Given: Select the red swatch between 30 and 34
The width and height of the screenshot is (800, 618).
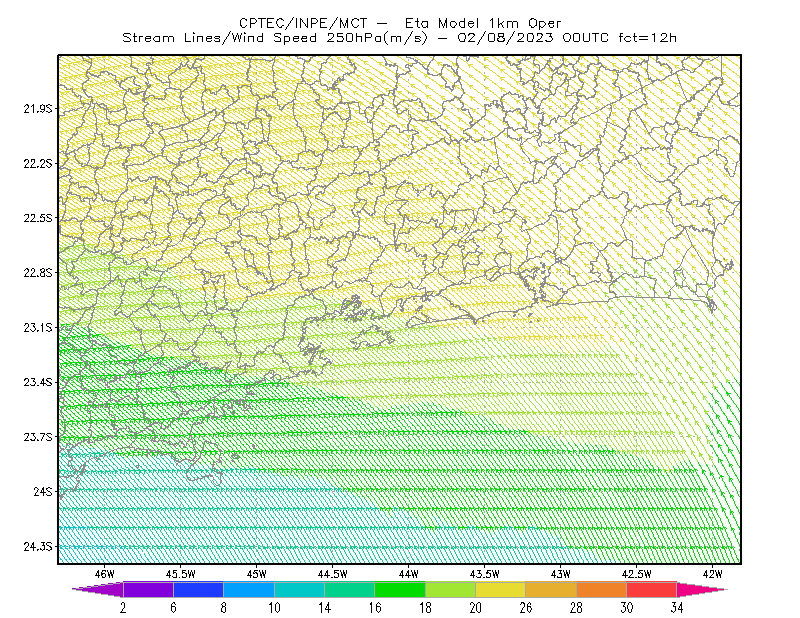Looking at the screenshot, I should coord(652,589).
